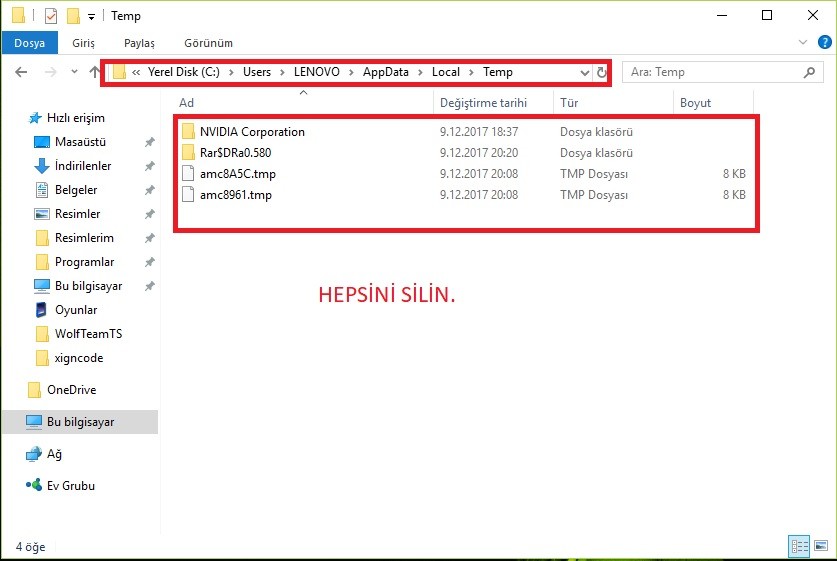Select LENOVO in the address path
837x561 pixels.
click(317, 72)
